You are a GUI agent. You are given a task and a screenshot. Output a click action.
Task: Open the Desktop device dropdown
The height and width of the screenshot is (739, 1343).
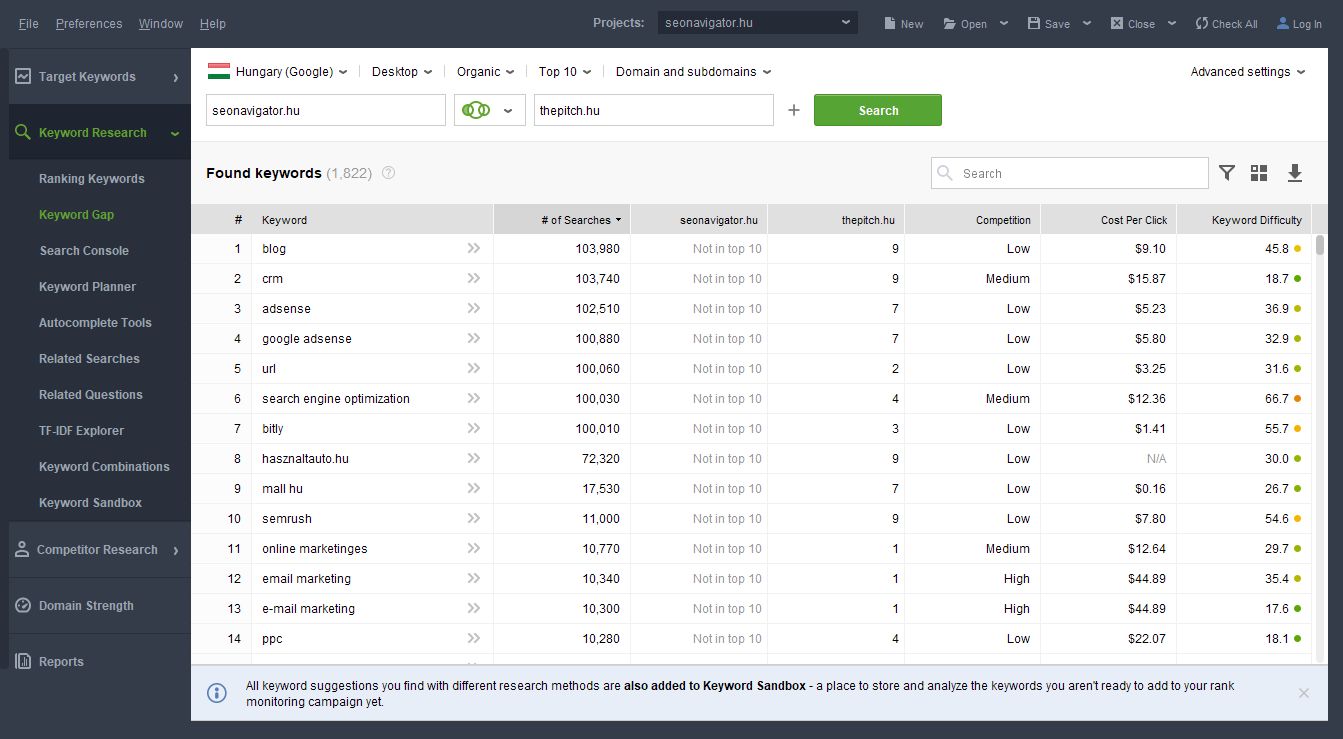click(402, 71)
